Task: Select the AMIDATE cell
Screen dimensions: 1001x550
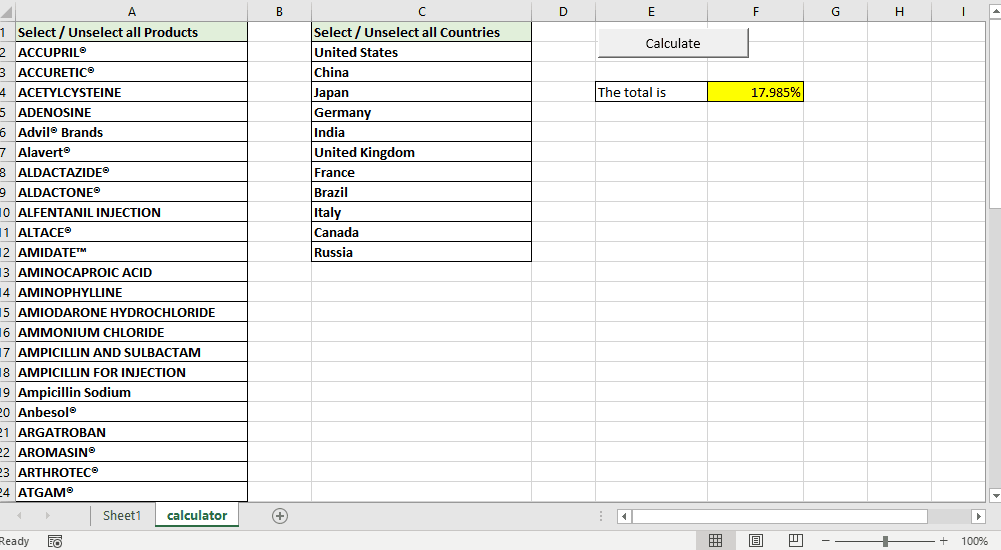Action: (132, 252)
